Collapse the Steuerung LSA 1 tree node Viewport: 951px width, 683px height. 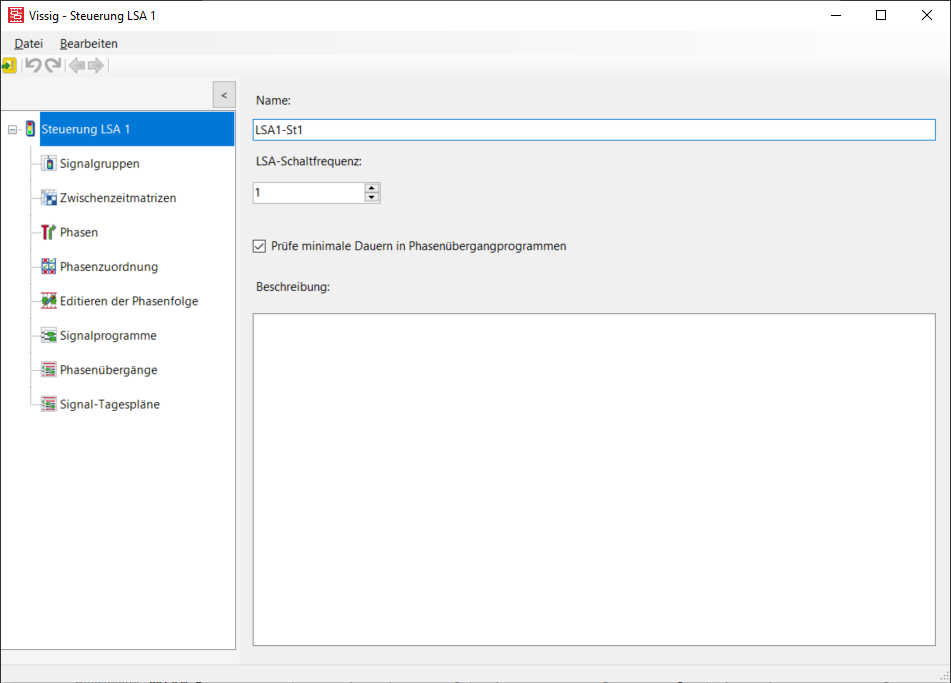coord(12,129)
